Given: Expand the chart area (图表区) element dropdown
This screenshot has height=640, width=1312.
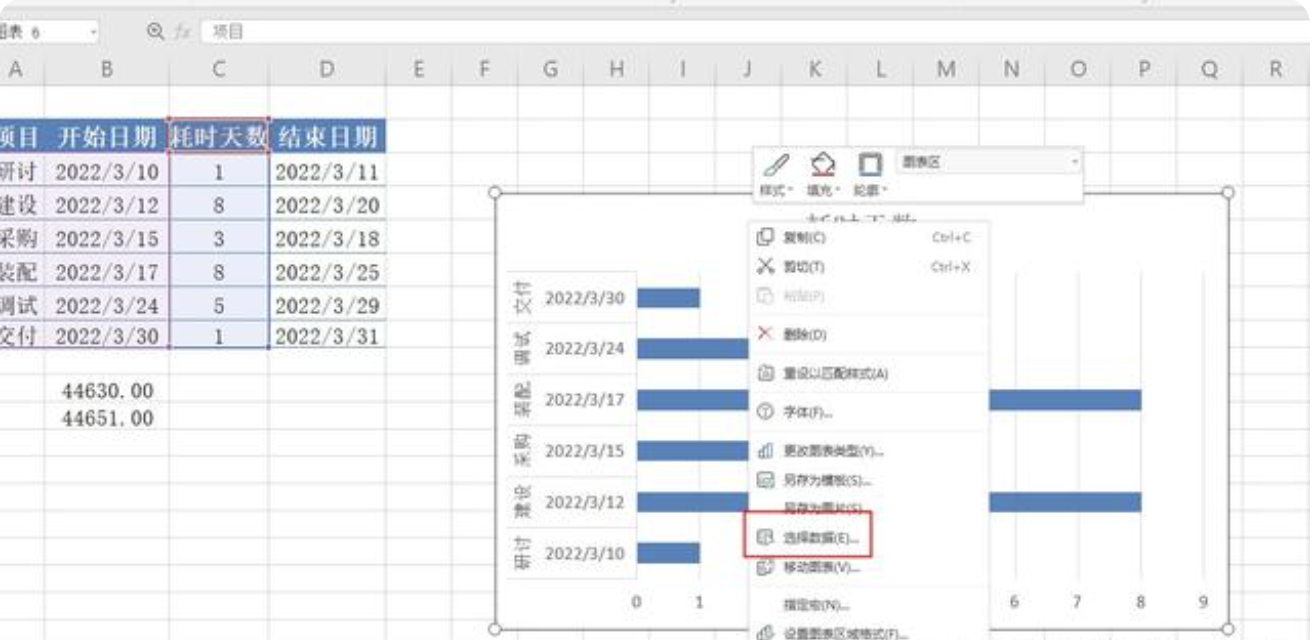Looking at the screenshot, I should [x=1075, y=161].
